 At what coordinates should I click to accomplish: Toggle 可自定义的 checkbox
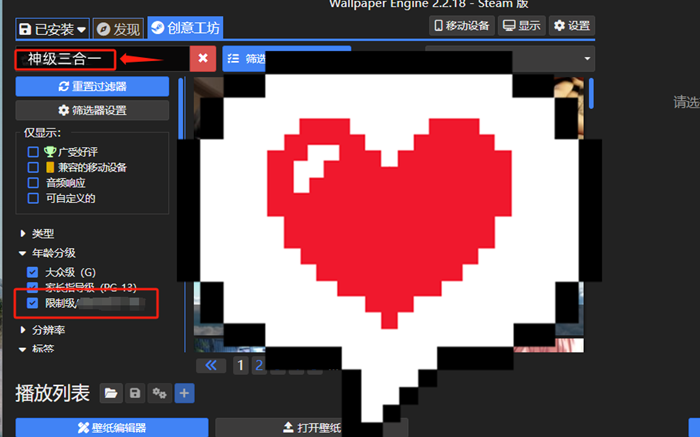click(34, 198)
